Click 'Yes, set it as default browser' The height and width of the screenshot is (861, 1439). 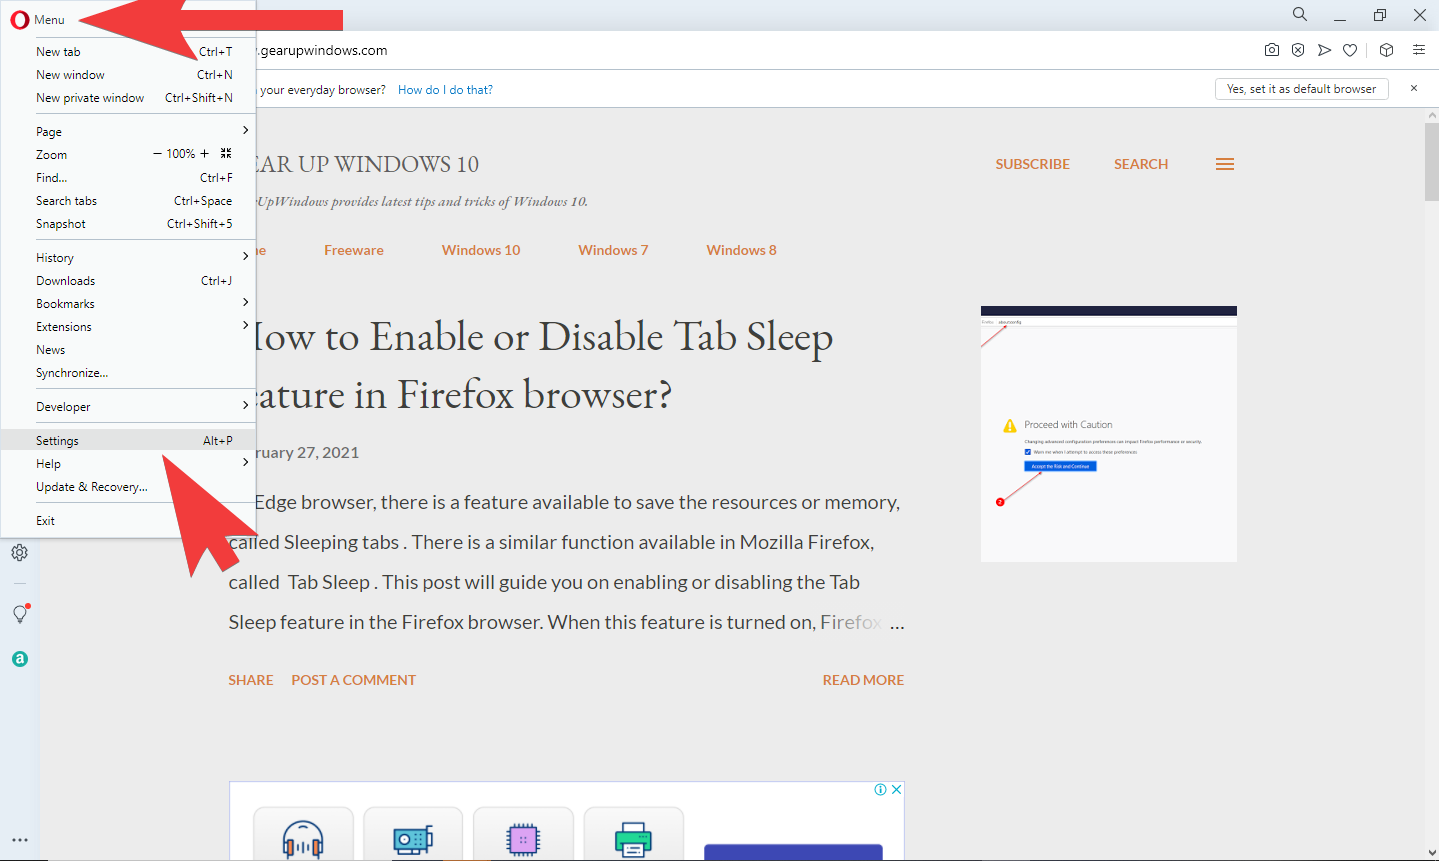pyautogui.click(x=1301, y=89)
